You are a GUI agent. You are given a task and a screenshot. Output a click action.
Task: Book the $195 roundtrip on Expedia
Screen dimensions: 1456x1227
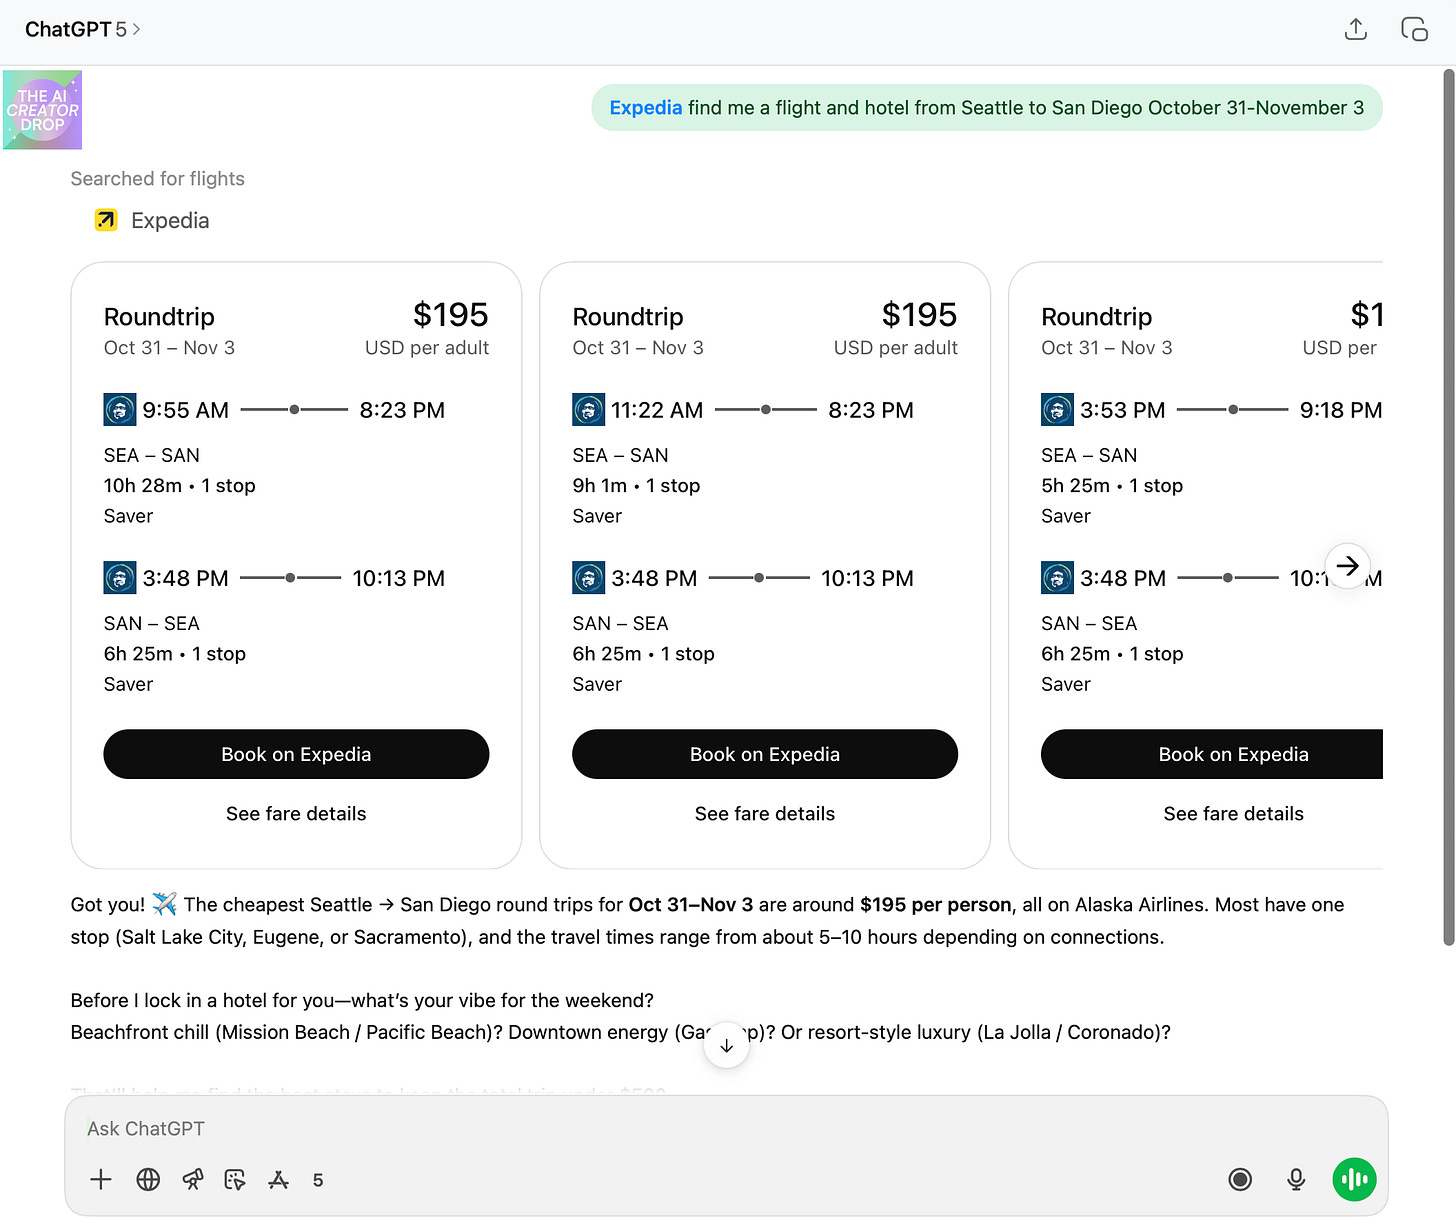tap(296, 754)
